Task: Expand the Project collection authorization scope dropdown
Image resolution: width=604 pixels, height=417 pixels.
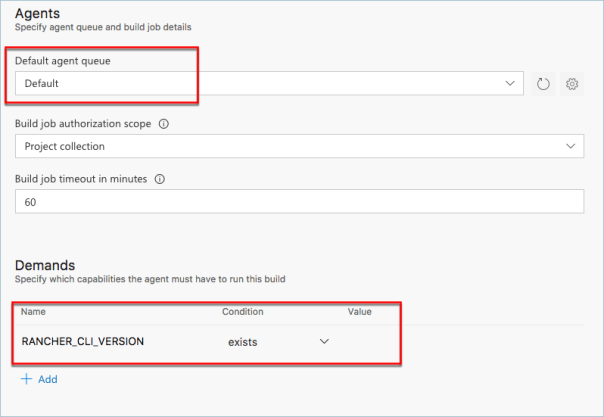Action: coord(300,146)
